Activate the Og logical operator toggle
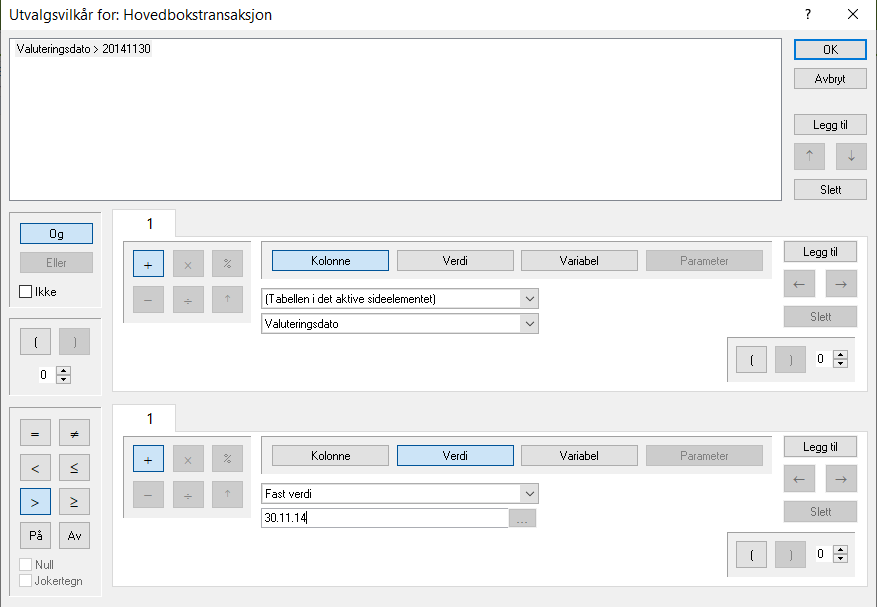877x607 pixels. pos(56,233)
